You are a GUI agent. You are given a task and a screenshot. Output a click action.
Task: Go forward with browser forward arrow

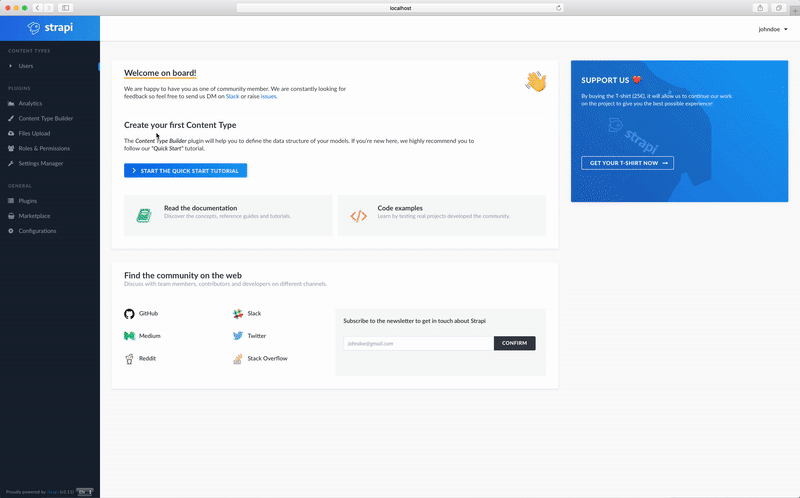pyautogui.click(x=49, y=8)
